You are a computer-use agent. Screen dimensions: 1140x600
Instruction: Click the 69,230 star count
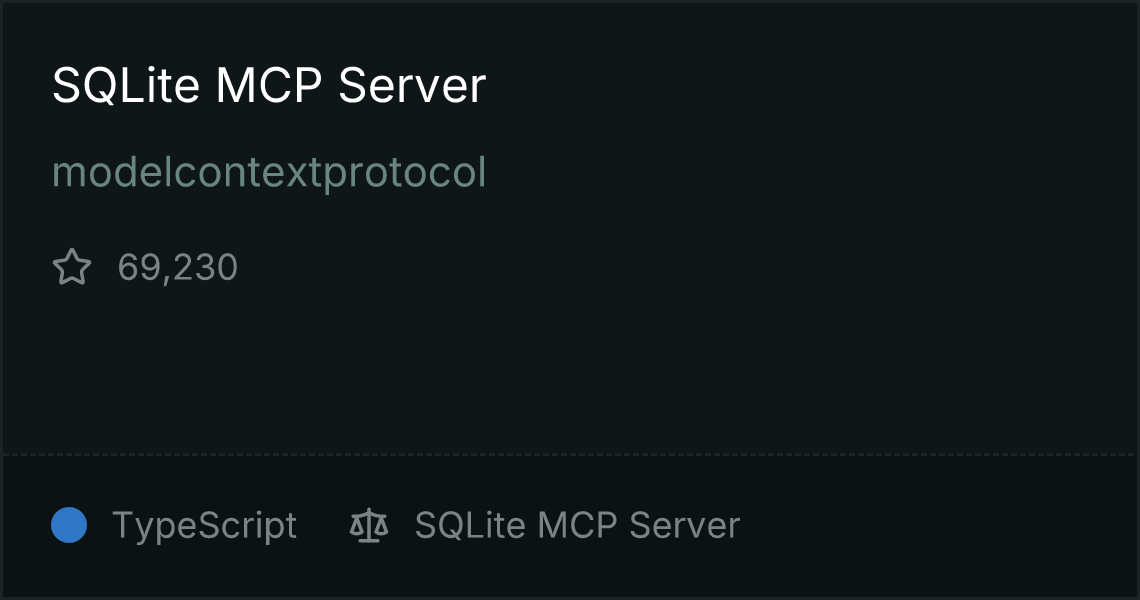[177, 268]
